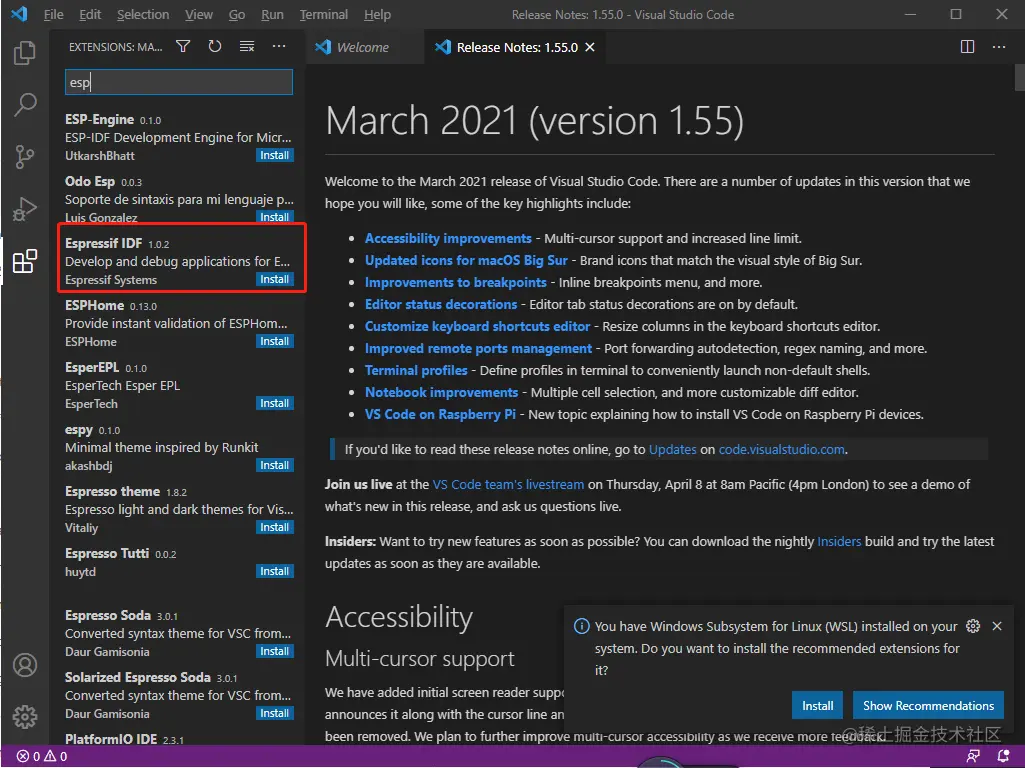Viewport: 1025px width, 768px height.
Task: Install the ESP-Engine extension
Action: pos(275,156)
